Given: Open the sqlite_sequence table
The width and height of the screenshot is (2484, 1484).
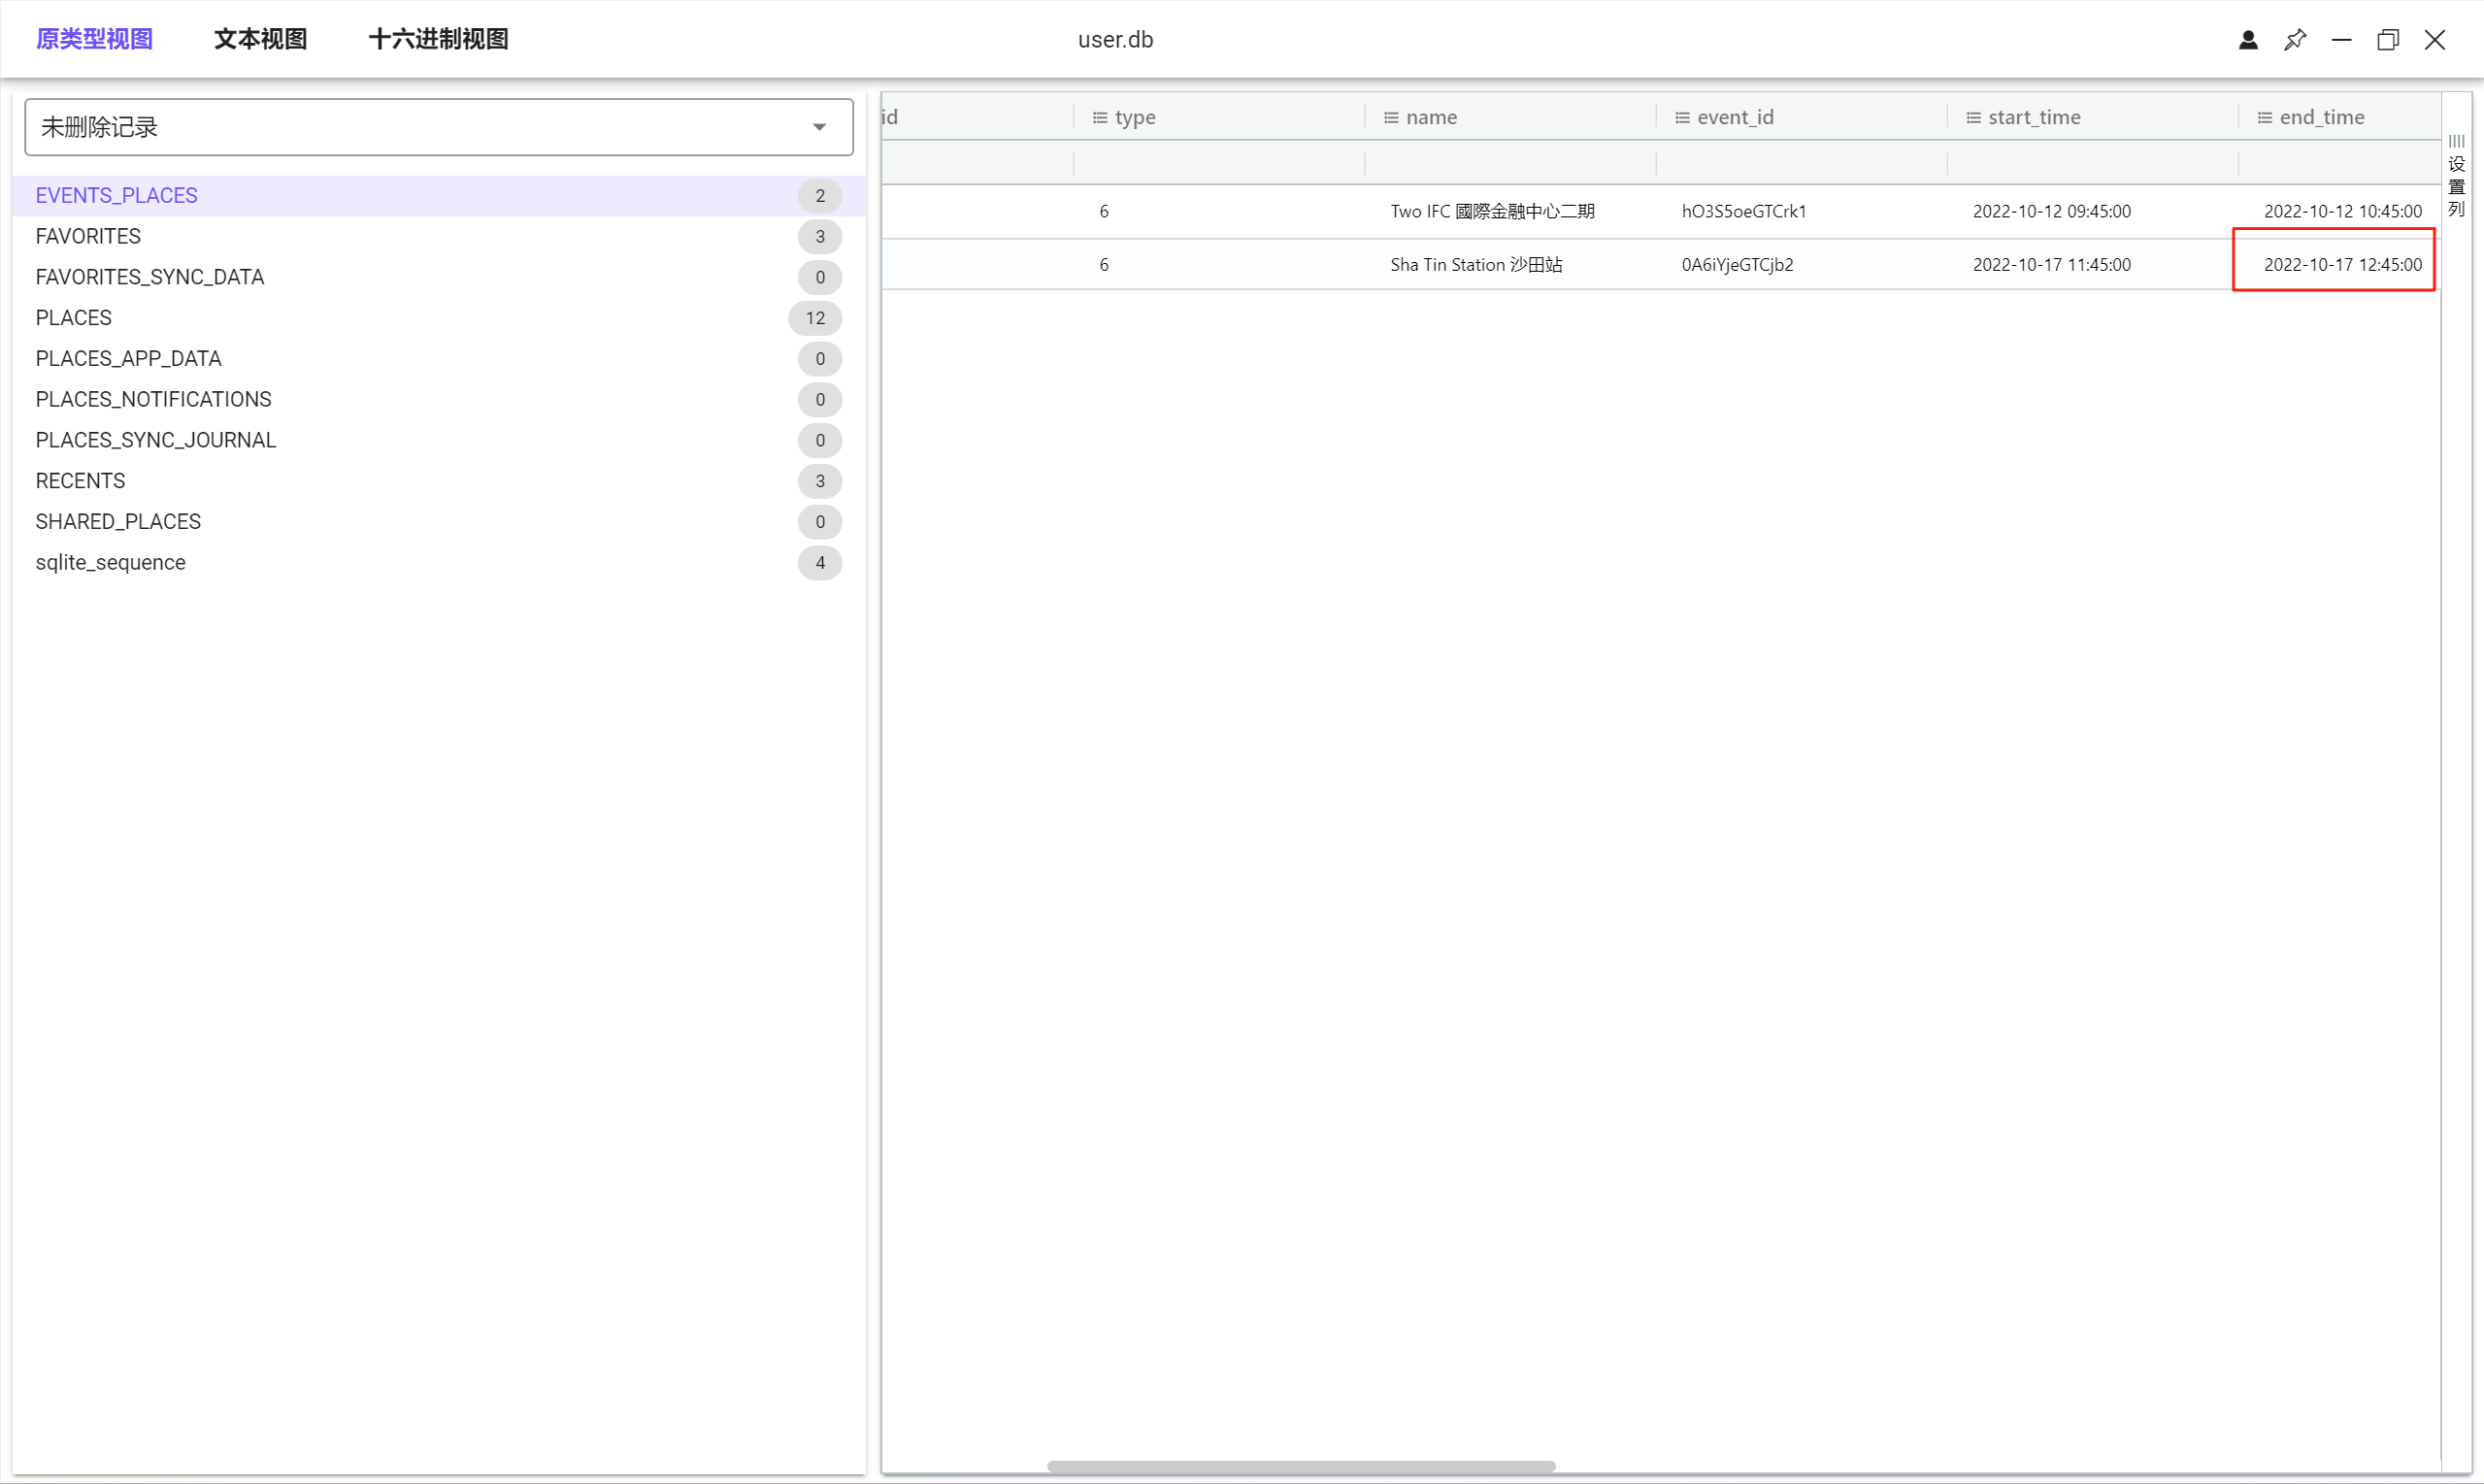Looking at the screenshot, I should coord(110,562).
